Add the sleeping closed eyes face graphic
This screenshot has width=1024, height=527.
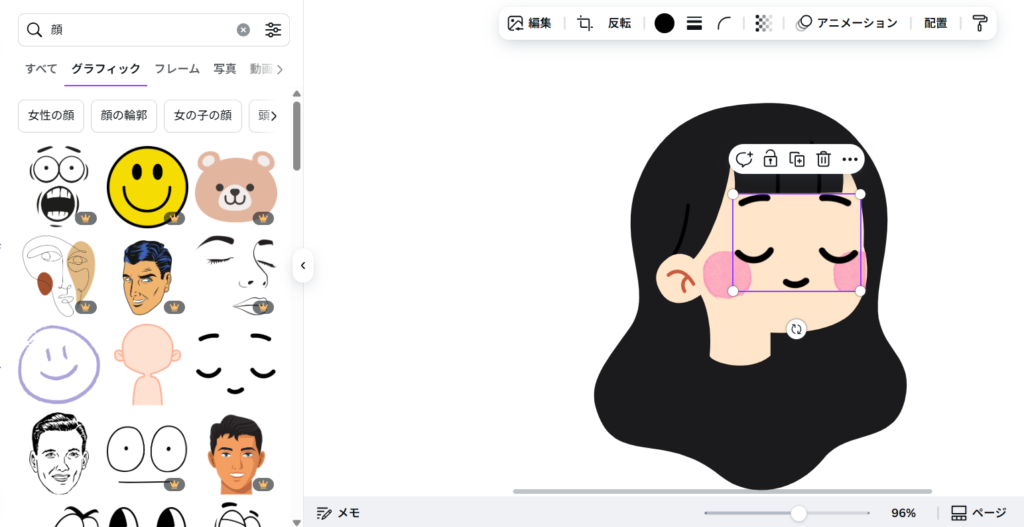click(x=236, y=363)
